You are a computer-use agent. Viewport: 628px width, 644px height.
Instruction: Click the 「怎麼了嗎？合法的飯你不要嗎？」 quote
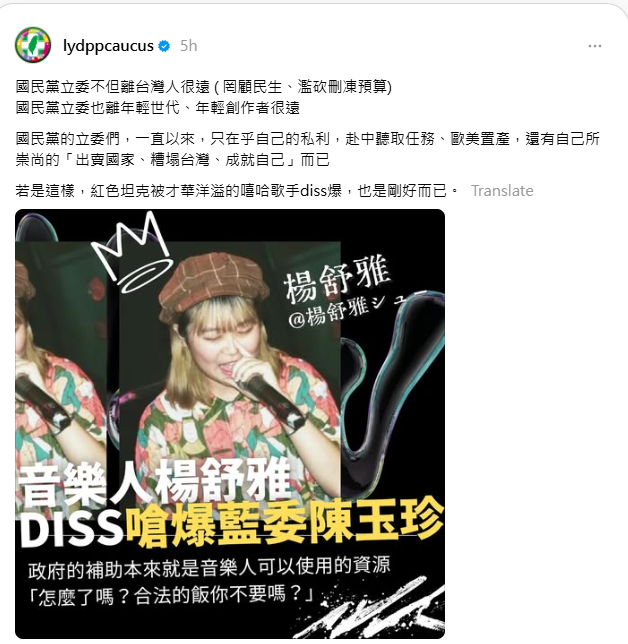coord(172,596)
